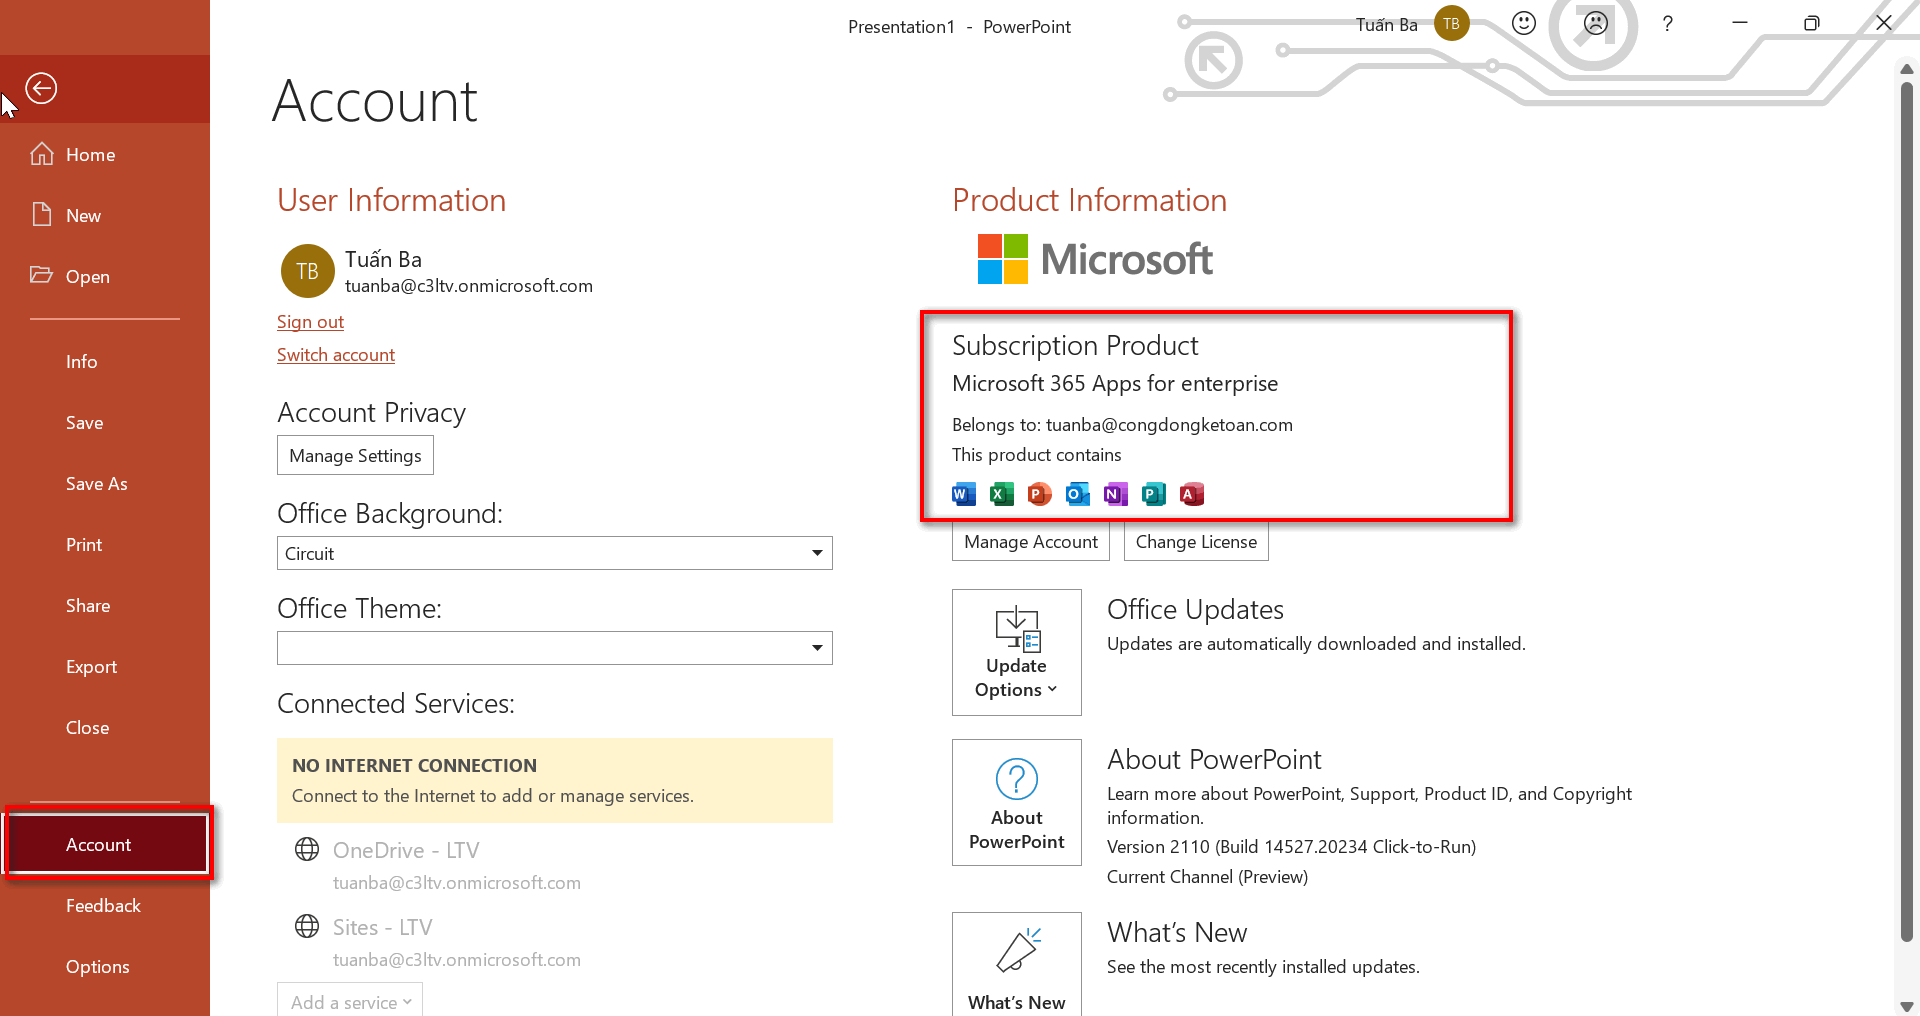The image size is (1920, 1016).
Task: Go back using the back arrow
Action: (x=41, y=88)
